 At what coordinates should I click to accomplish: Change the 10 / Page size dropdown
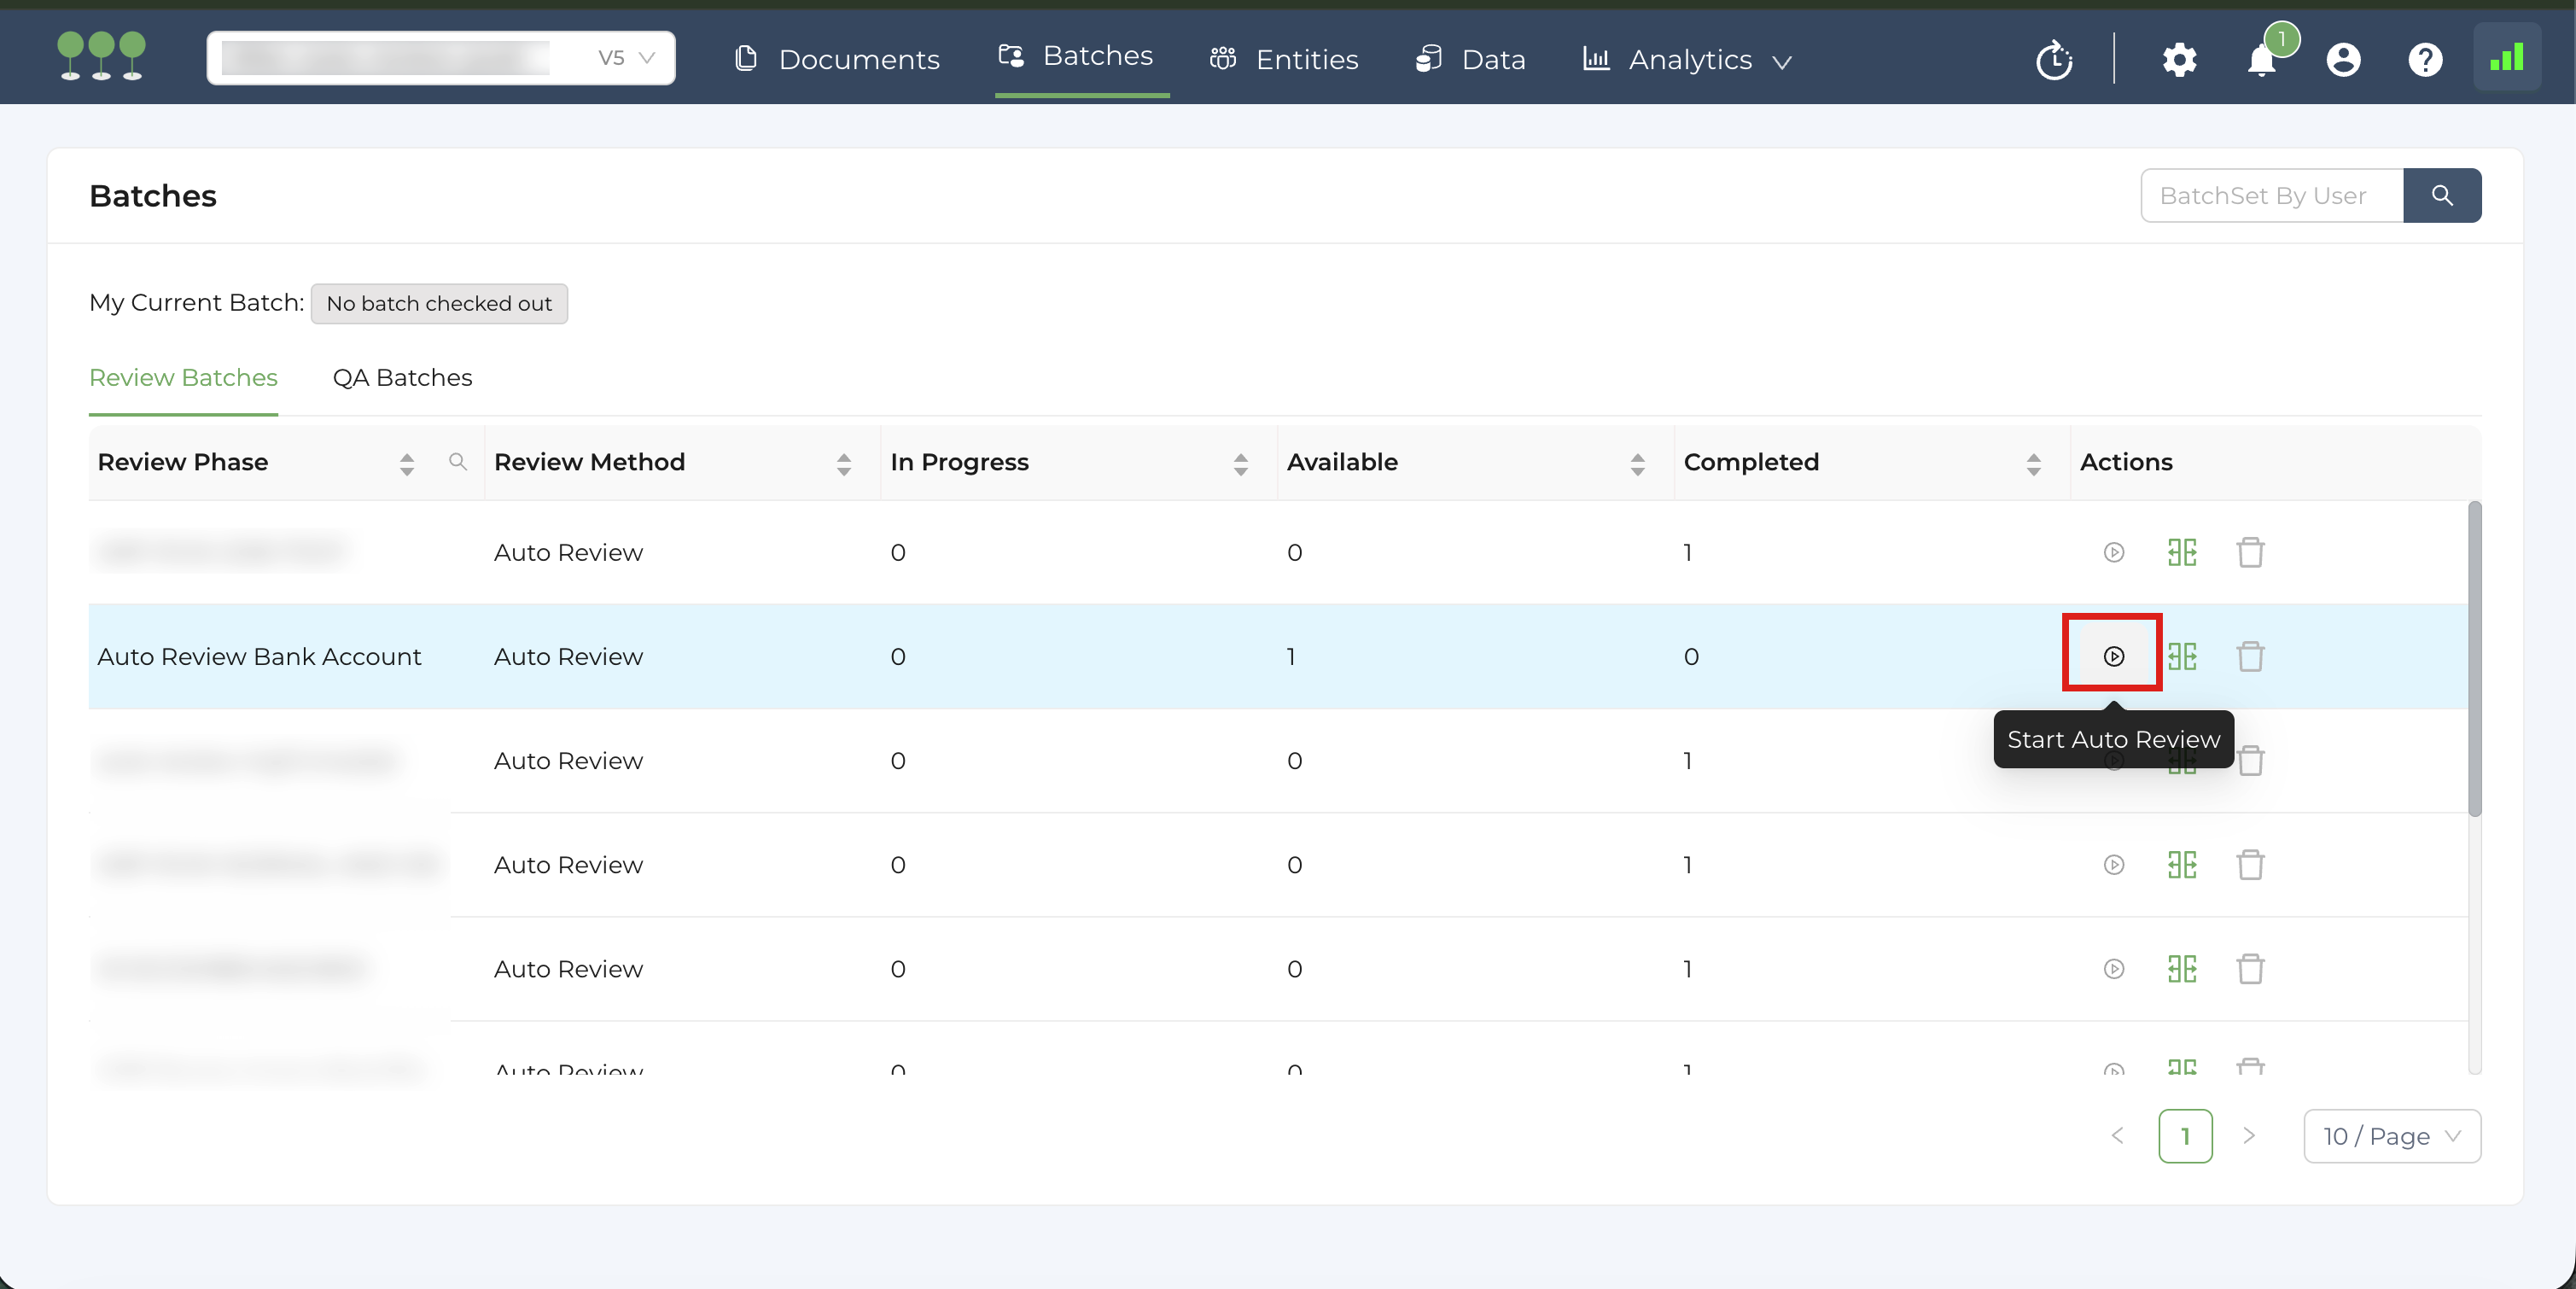coord(2391,1136)
